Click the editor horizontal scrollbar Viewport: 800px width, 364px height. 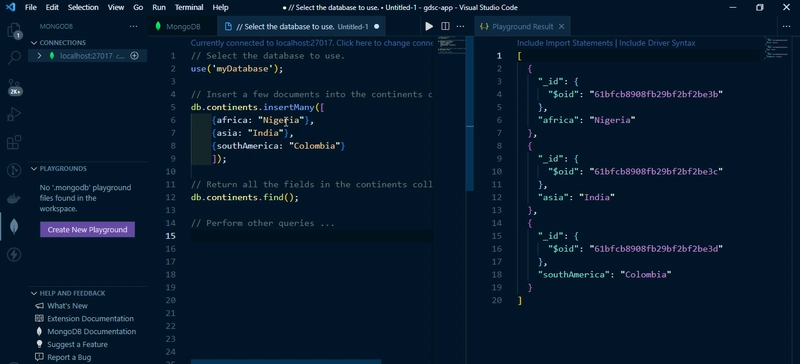(286, 361)
